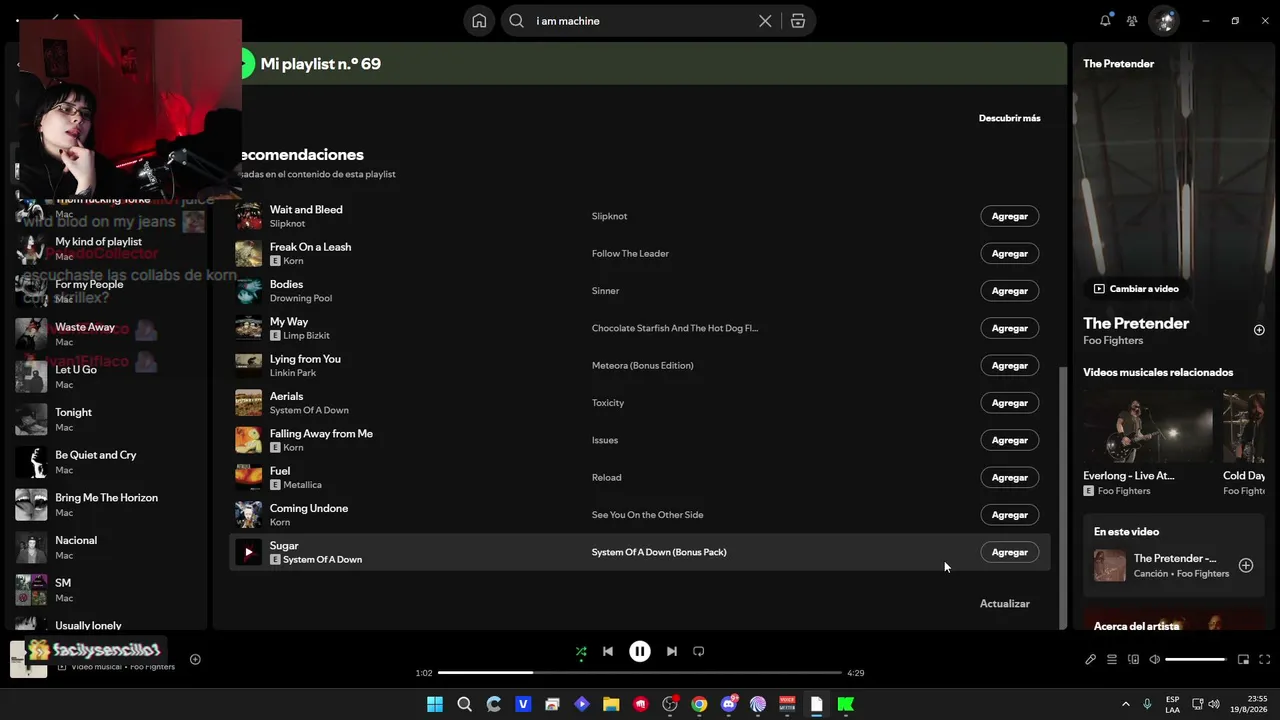Open the Slipknot artist link under Wait and Bleed

coord(287,224)
